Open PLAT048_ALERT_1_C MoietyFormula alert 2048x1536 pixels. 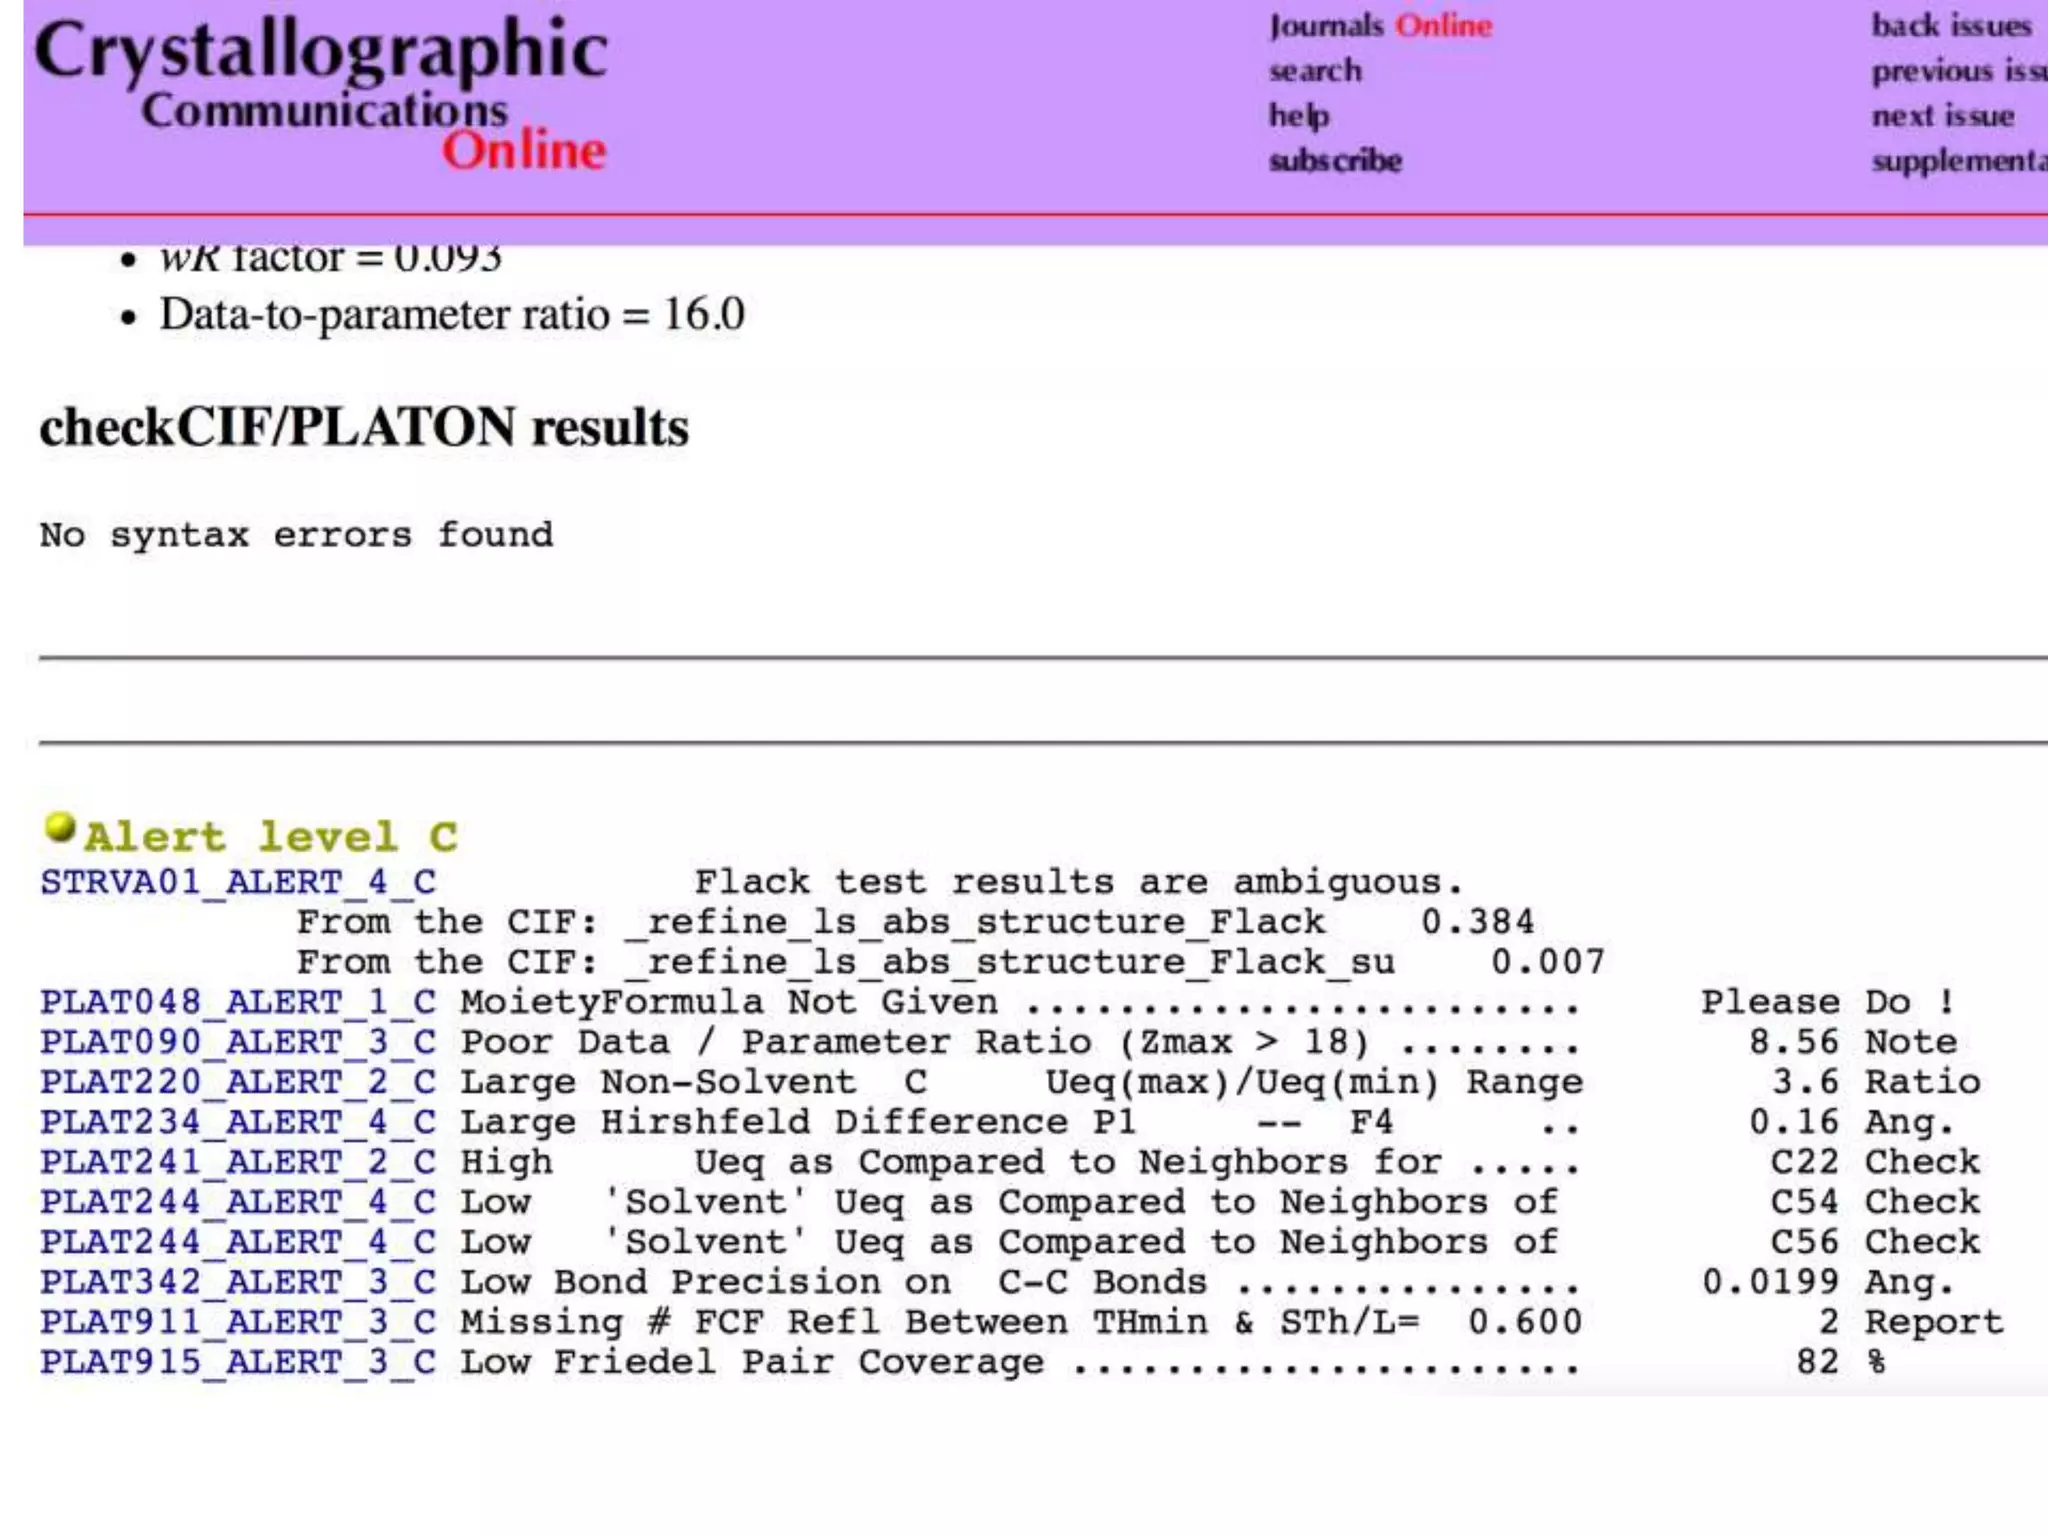pos(238,1003)
